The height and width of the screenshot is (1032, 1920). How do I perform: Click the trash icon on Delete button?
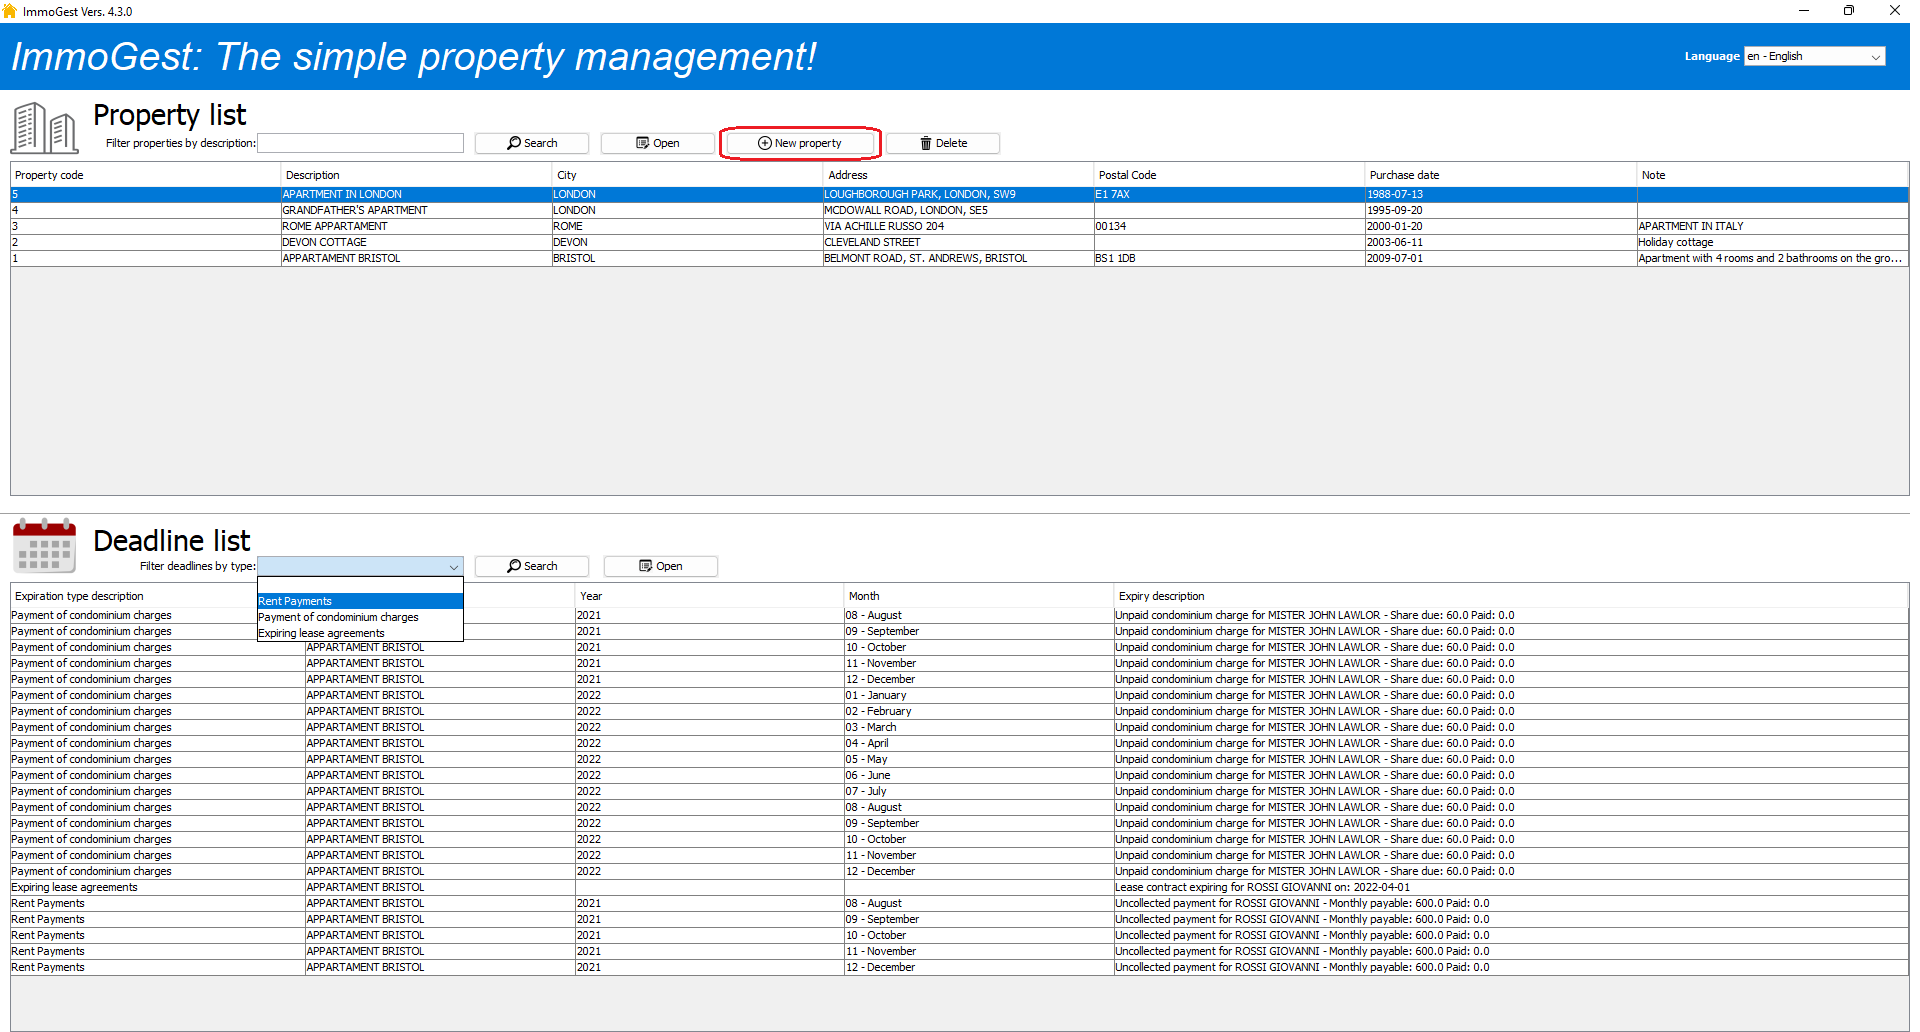point(925,143)
